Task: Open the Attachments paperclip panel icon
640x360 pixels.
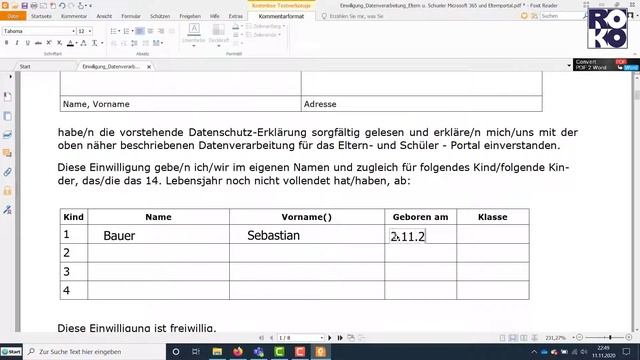Action: [8, 172]
